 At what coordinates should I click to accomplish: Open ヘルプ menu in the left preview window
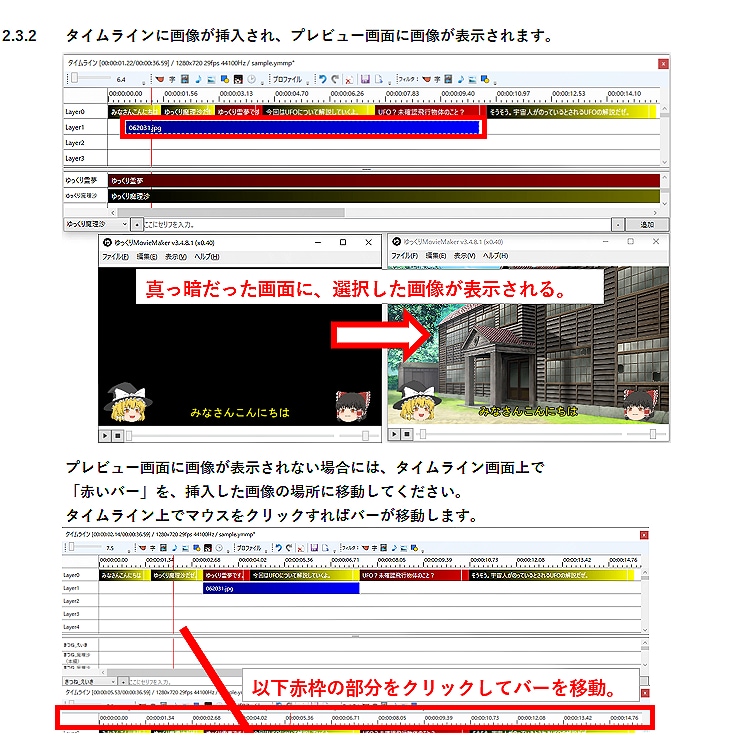207,257
